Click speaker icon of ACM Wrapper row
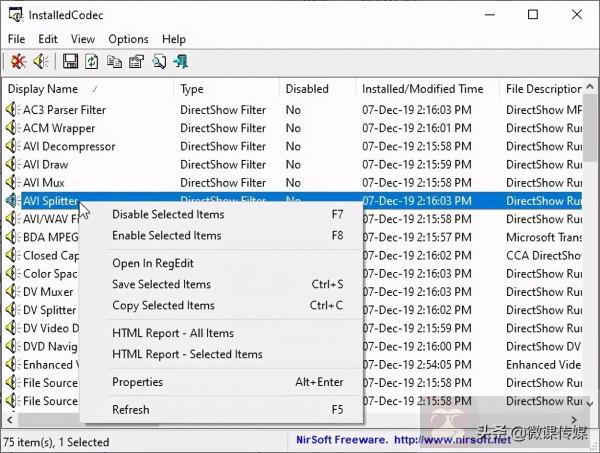The image size is (600, 453). click(13, 128)
